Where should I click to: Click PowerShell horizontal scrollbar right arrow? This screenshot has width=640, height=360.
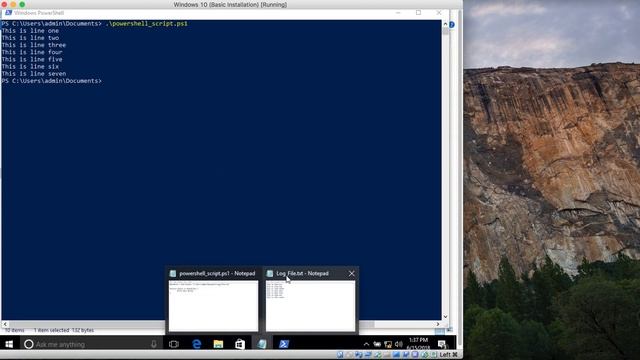tap(438, 324)
